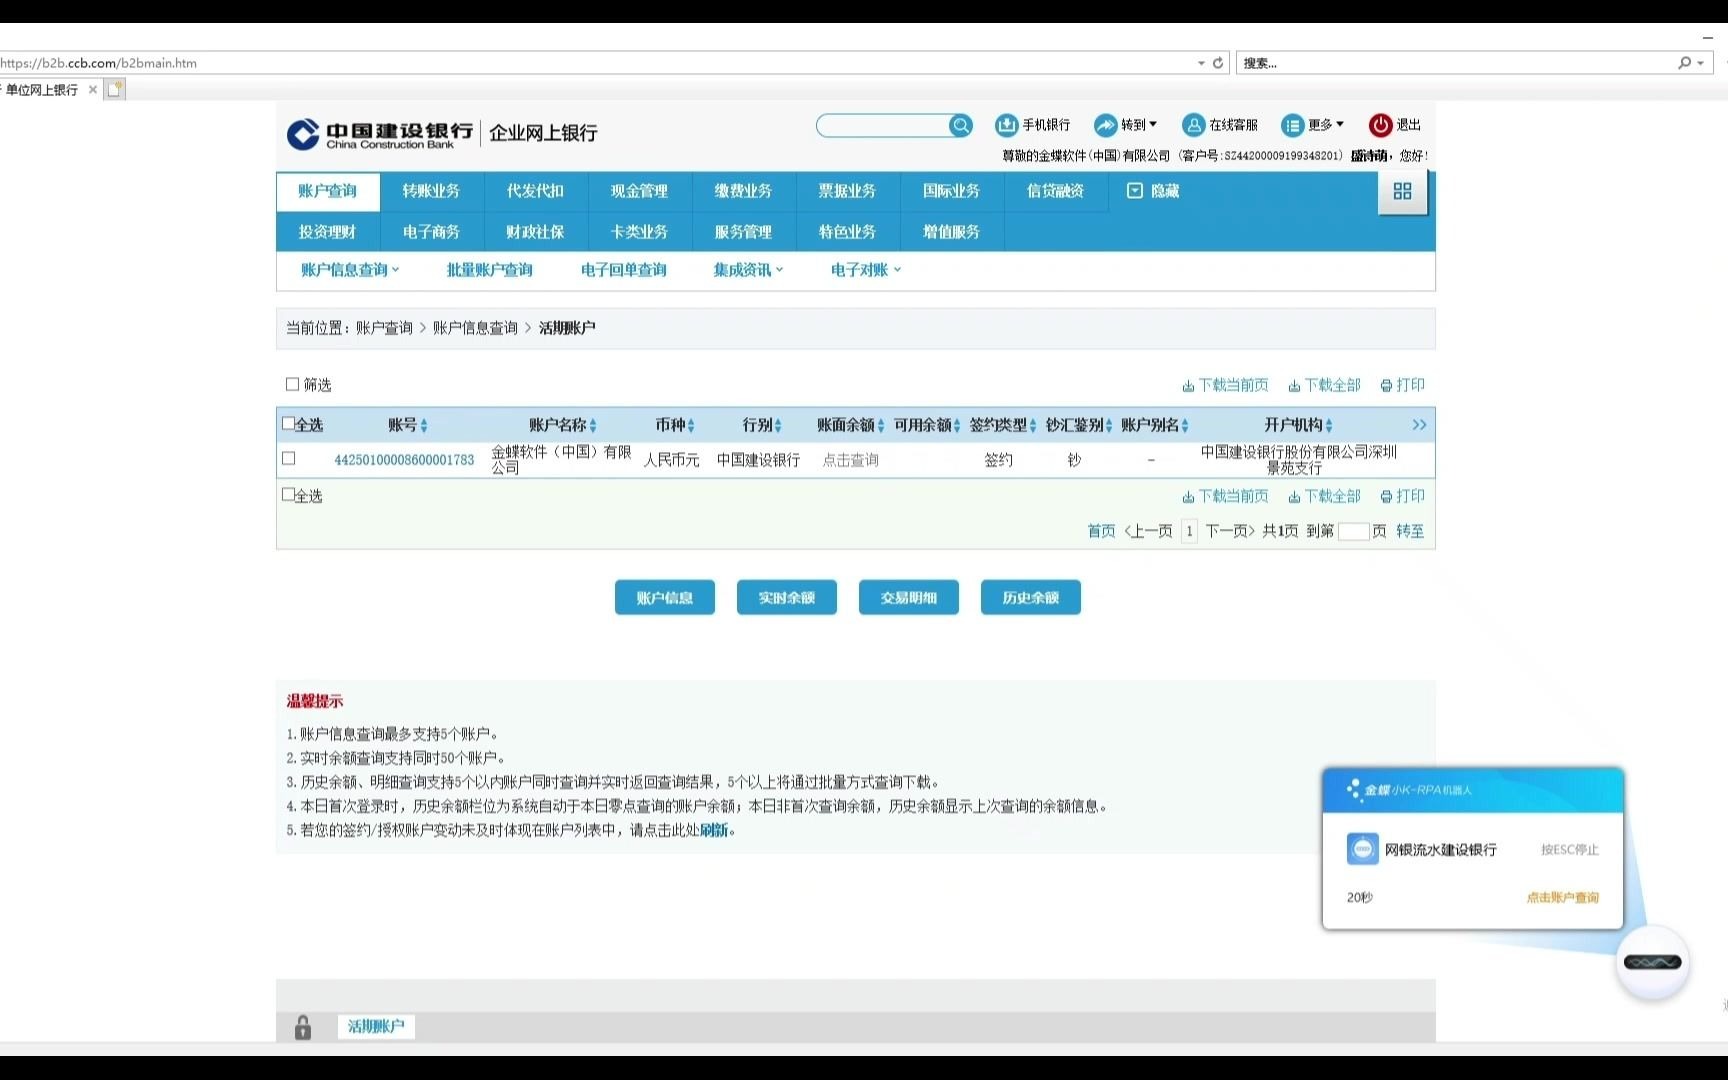Click the 退出 logout power icon
Image resolution: width=1728 pixels, height=1080 pixels.
coord(1380,125)
